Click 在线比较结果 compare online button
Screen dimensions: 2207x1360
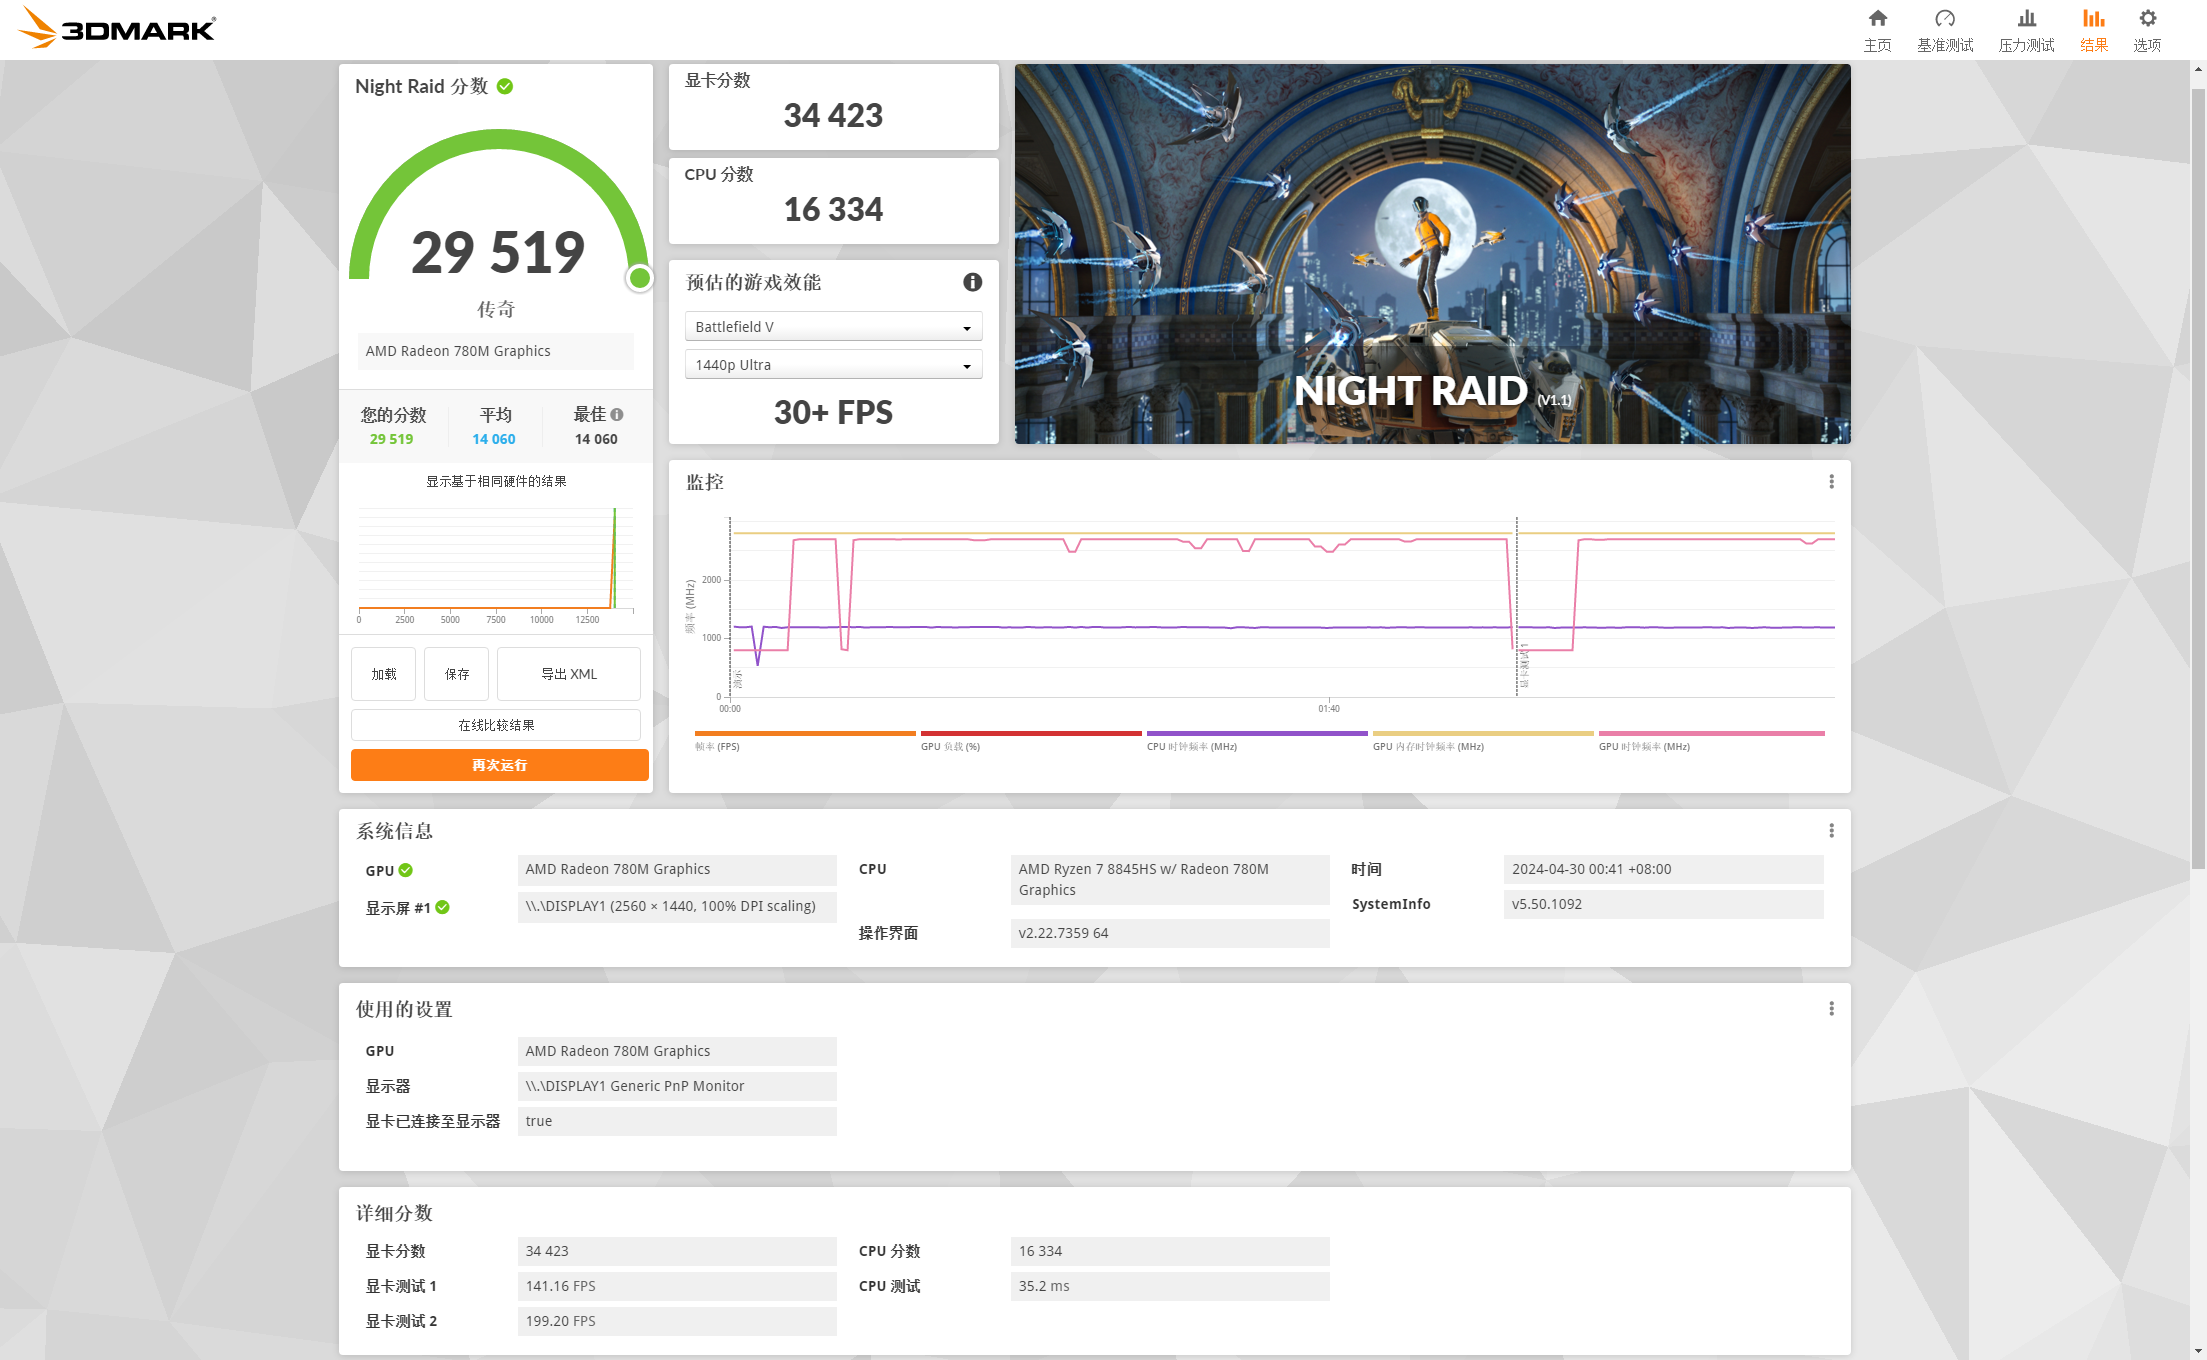(496, 725)
